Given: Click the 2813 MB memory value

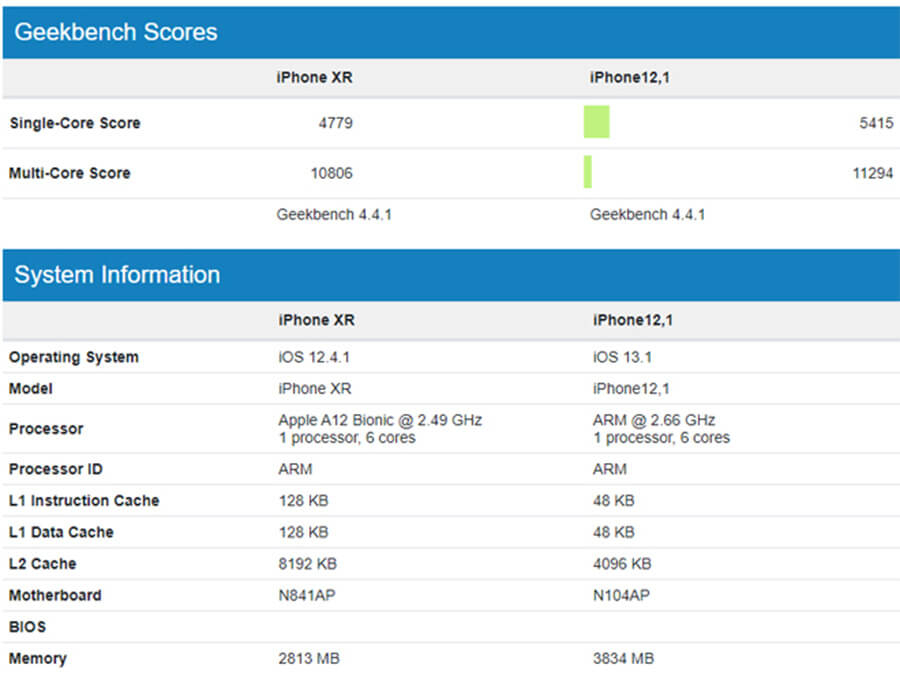Looking at the screenshot, I should tap(309, 658).
